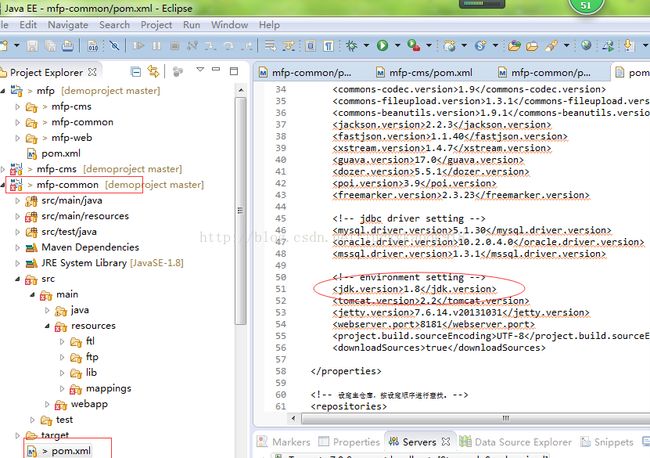This screenshot has width=650, height=458.
Task: Click the jdk.version line in the editor
Action: 414,289
